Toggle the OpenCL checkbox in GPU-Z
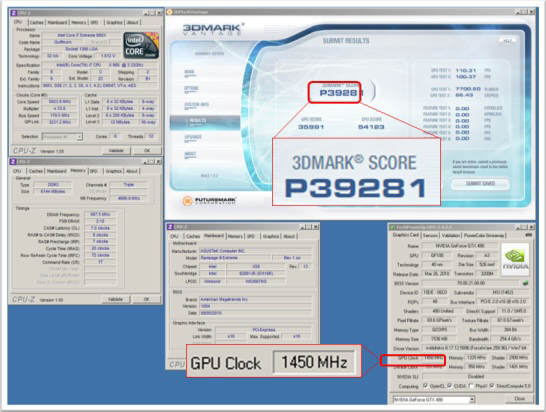546x412 pixels. coord(425,386)
